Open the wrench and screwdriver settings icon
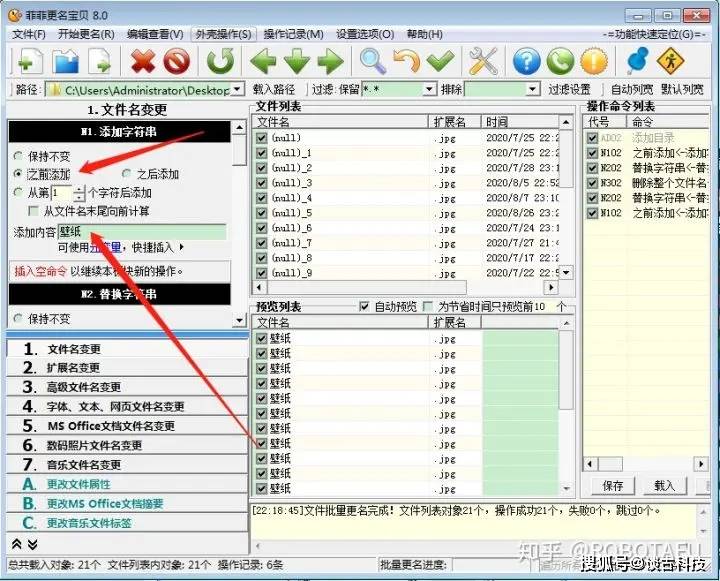Viewport: 720px width, 581px height. [x=483, y=61]
